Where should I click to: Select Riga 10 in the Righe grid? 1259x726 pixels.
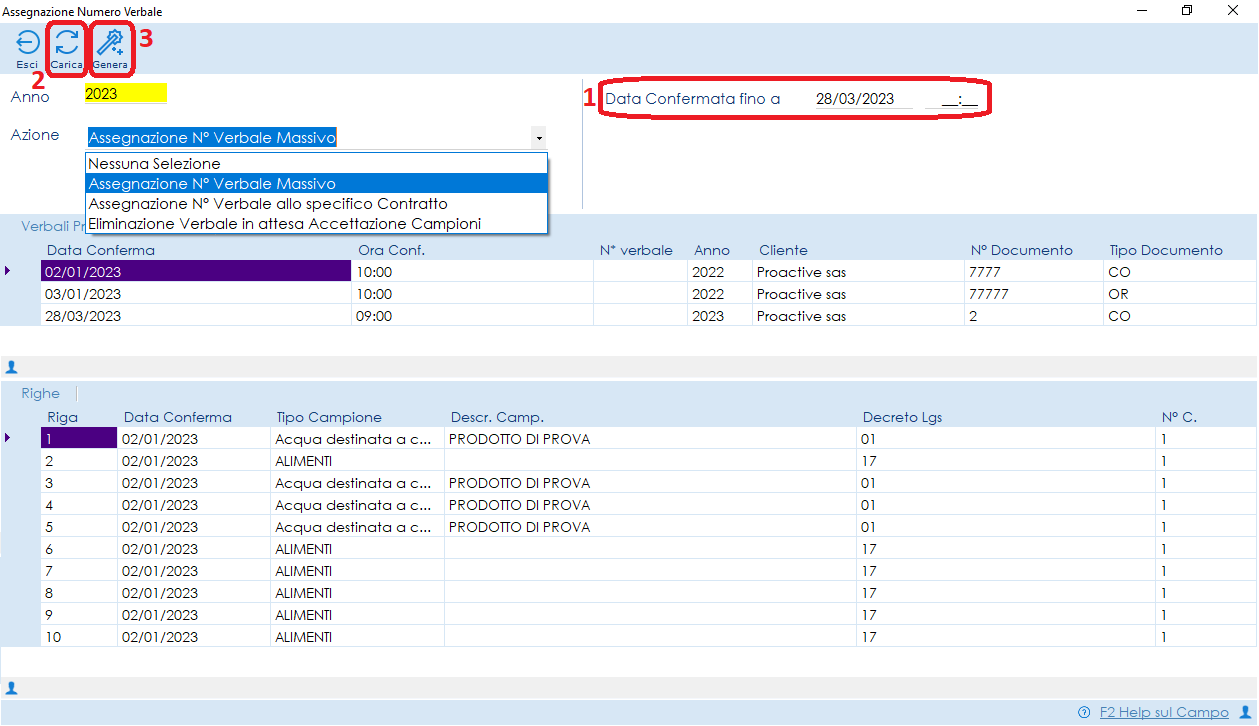click(x=648, y=637)
